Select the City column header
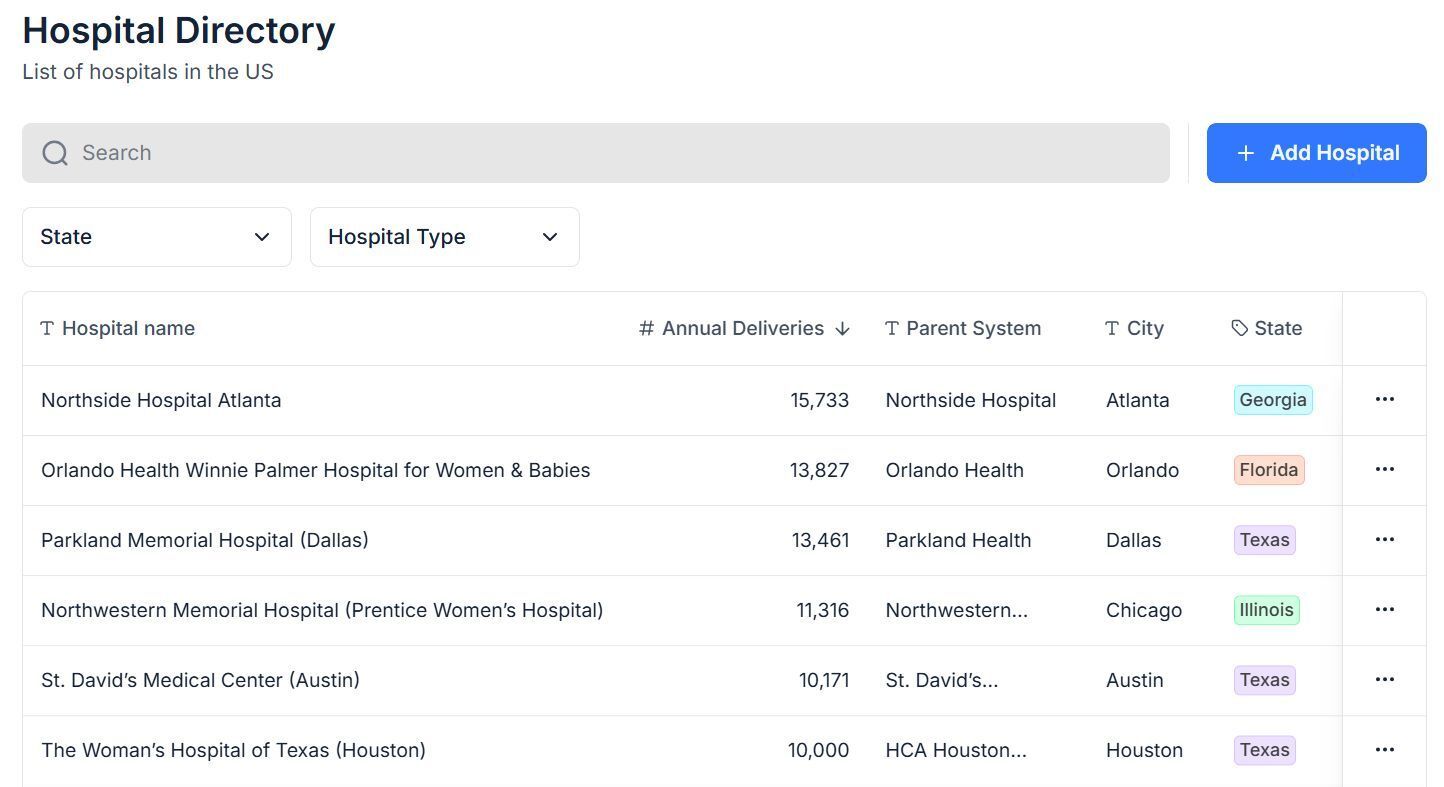Image resolution: width=1444 pixels, height=787 pixels. point(1144,329)
